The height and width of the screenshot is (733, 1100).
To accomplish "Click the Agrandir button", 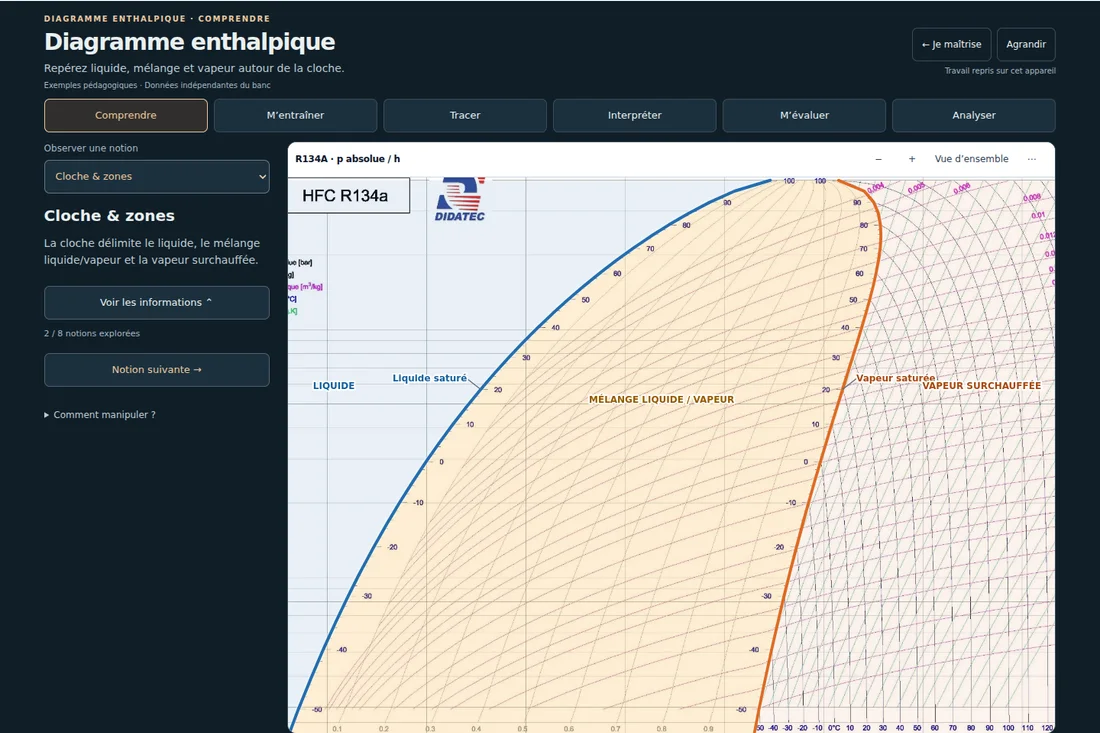I will 1026,44.
